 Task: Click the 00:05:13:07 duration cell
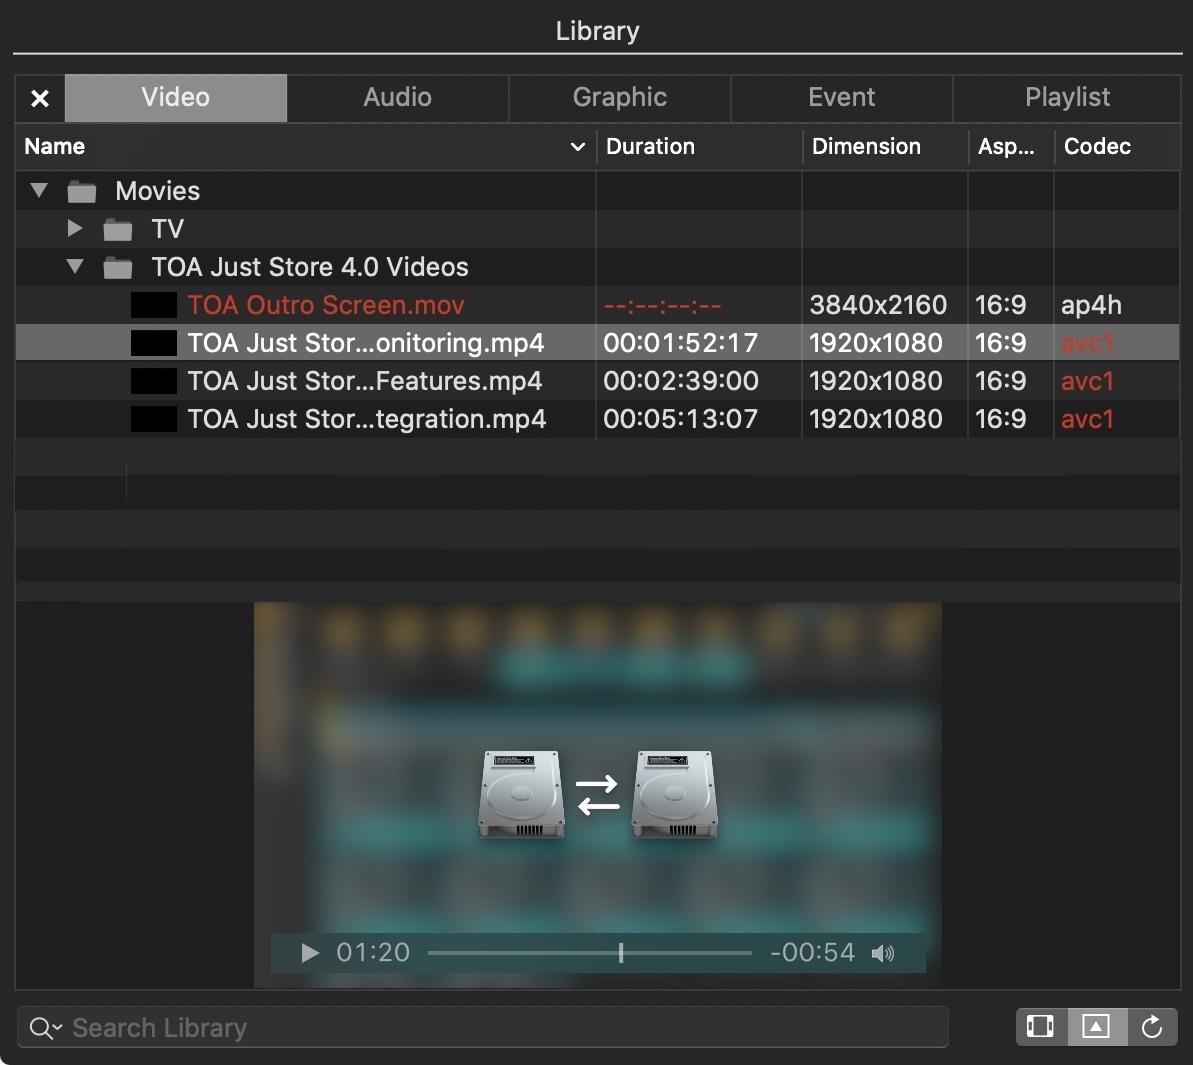click(680, 419)
